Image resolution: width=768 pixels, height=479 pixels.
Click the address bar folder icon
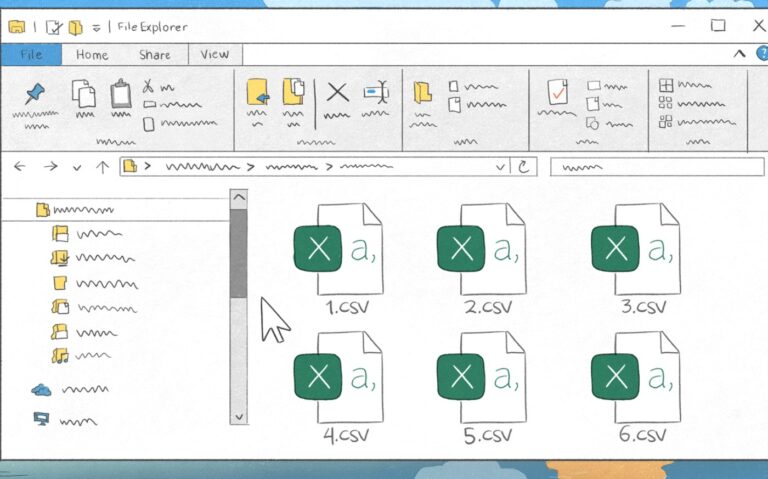(x=130, y=166)
